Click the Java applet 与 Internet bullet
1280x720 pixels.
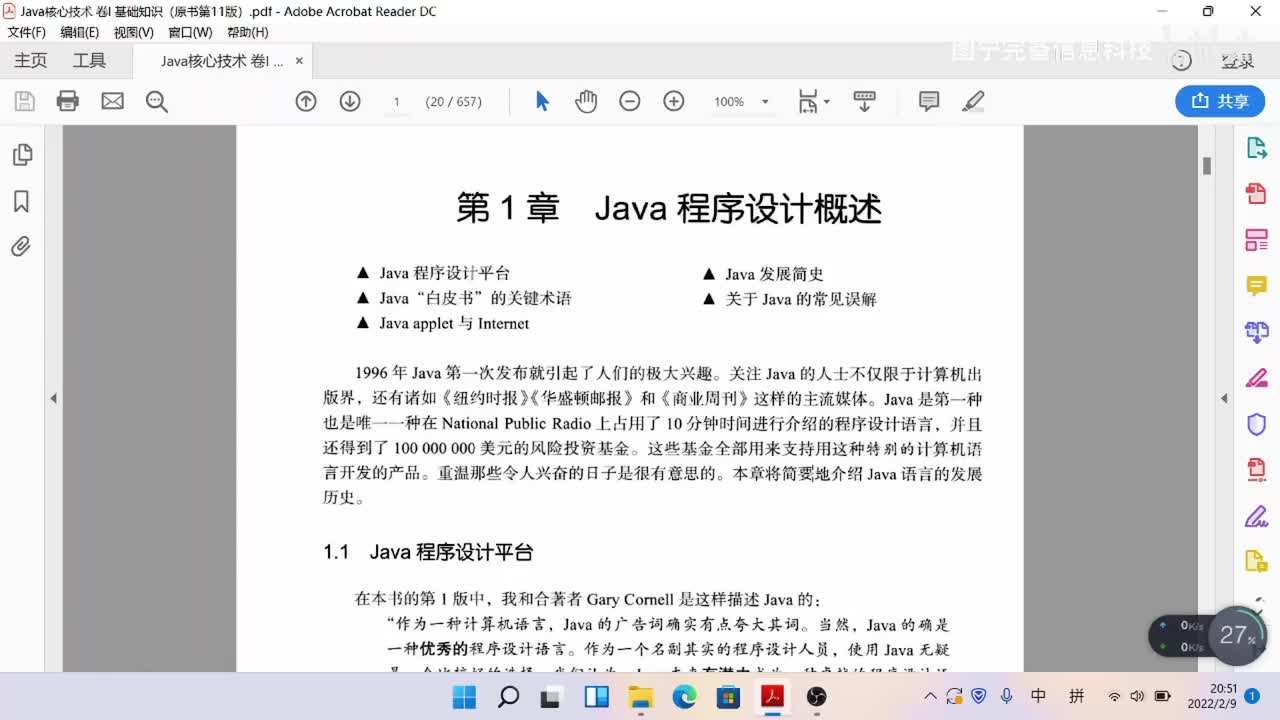click(x=454, y=324)
